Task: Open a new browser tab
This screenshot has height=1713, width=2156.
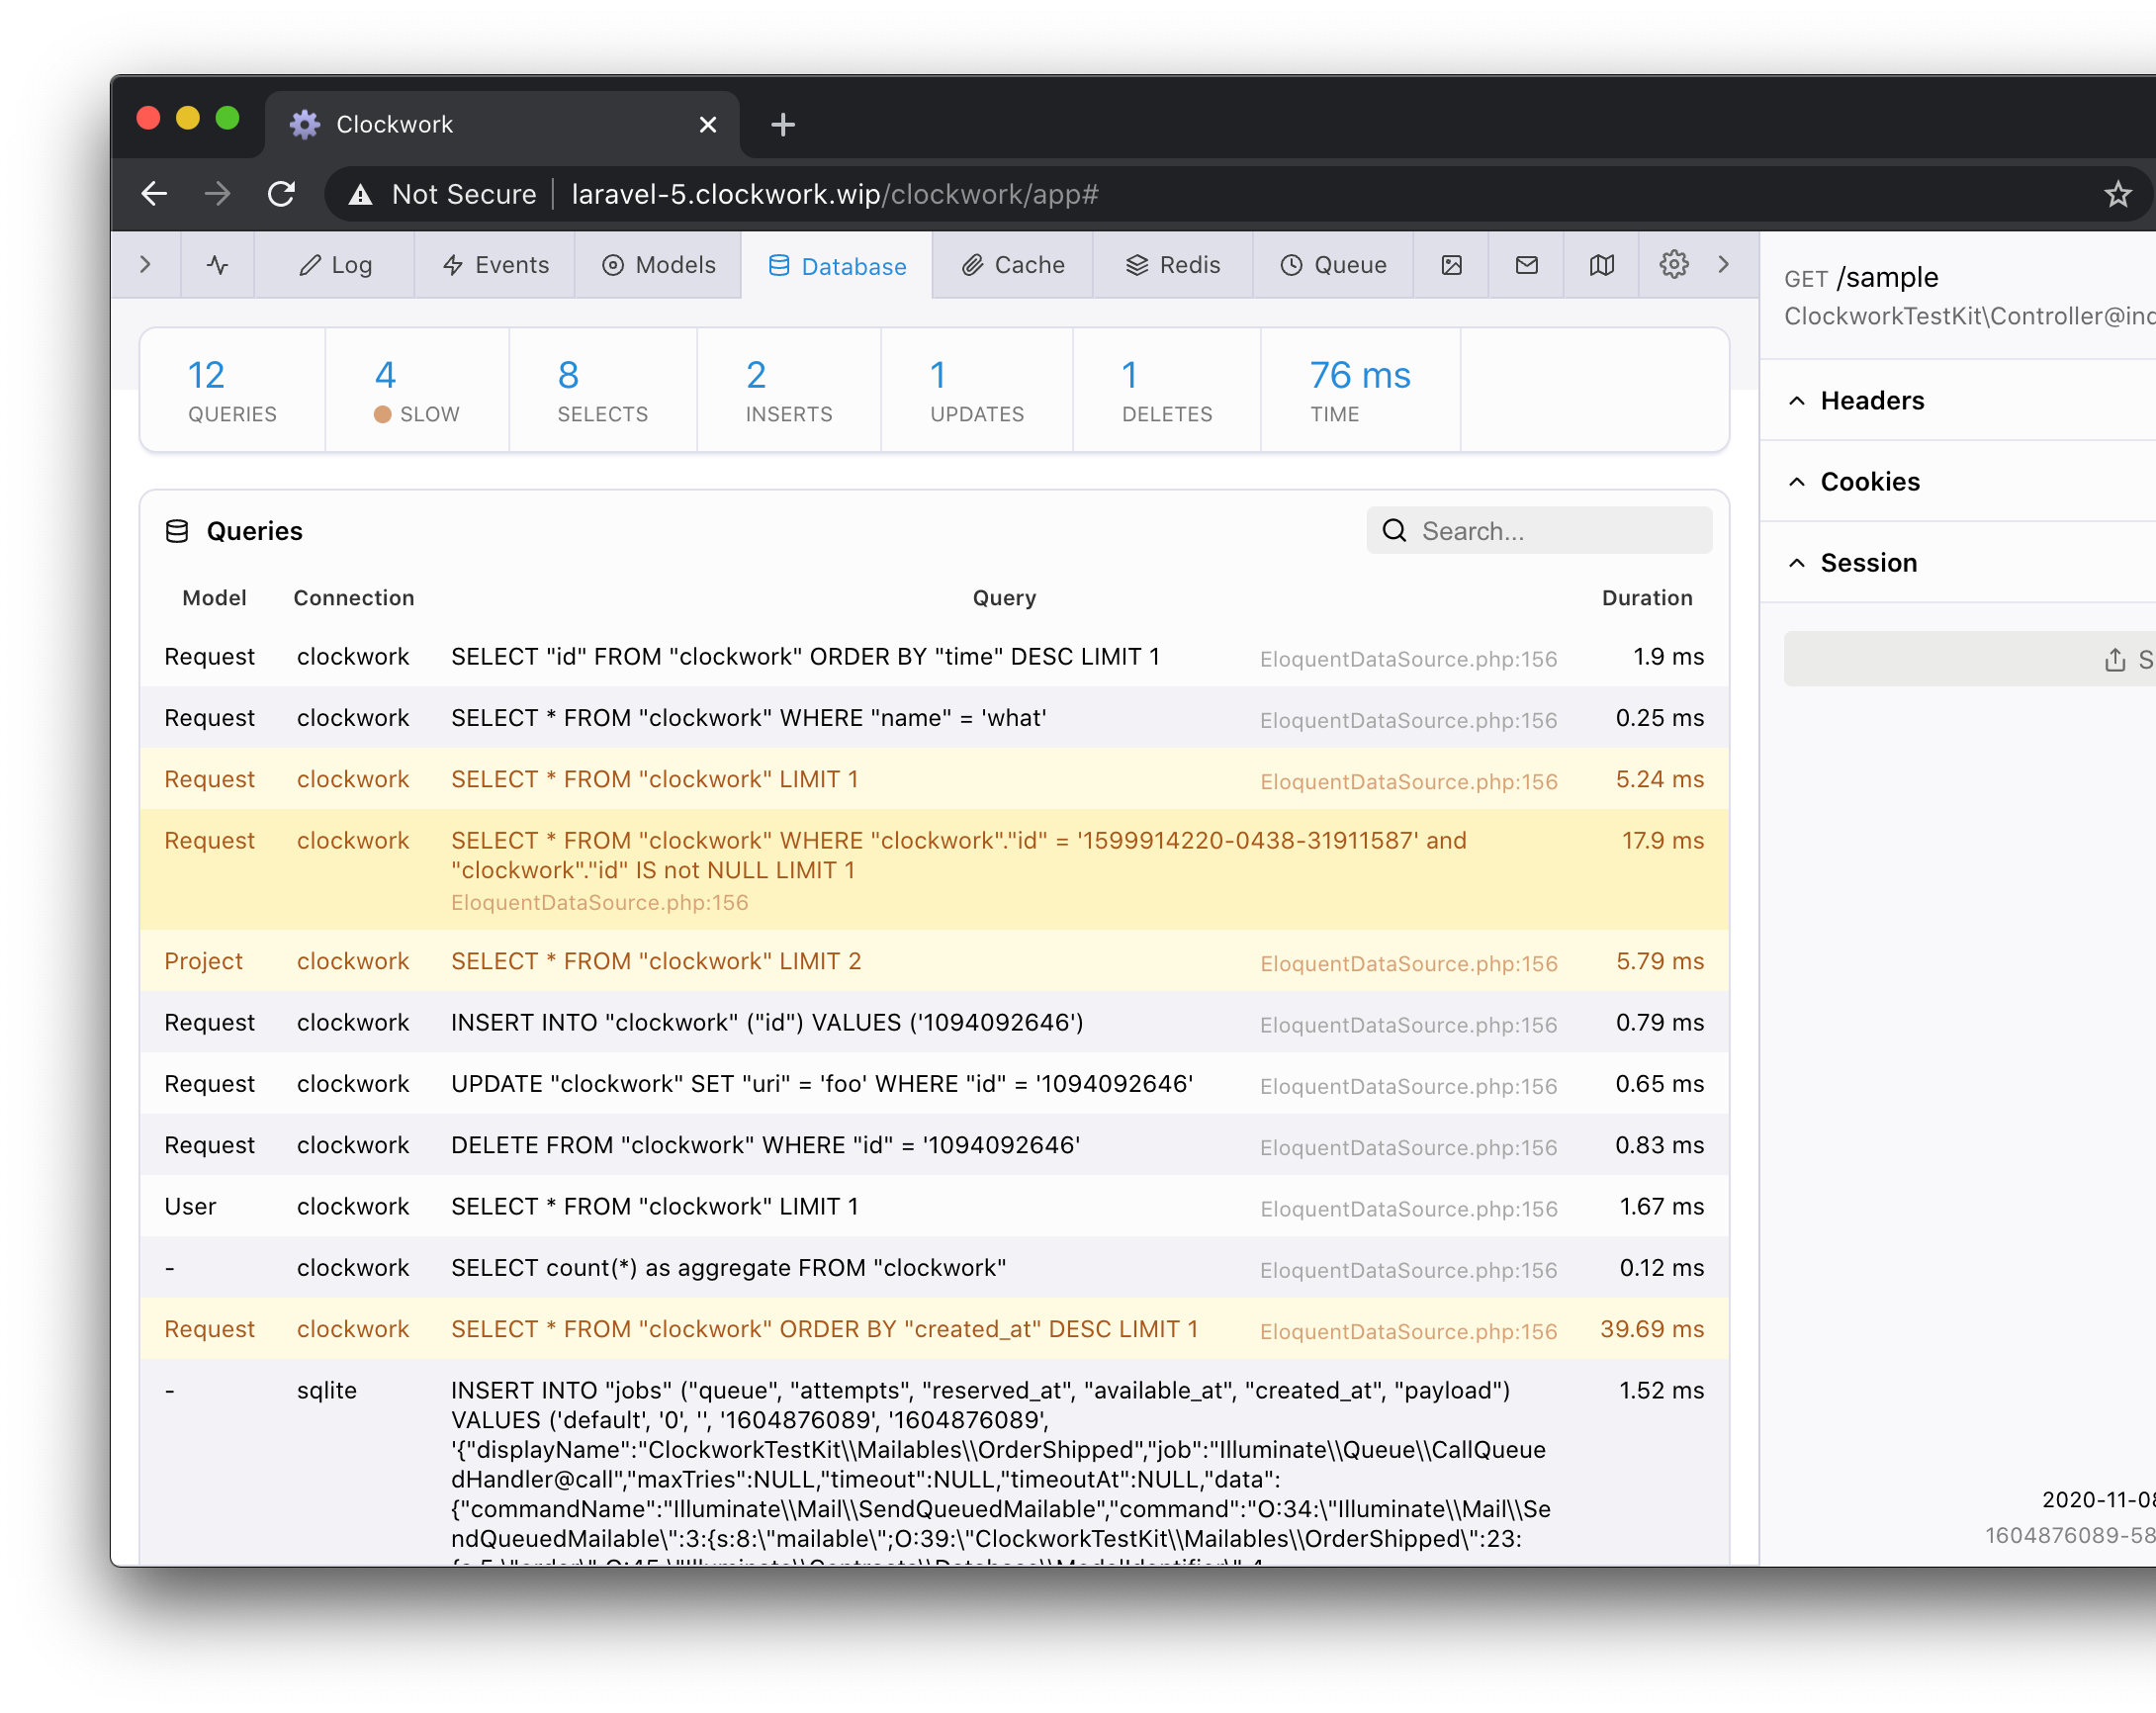Action: click(783, 124)
